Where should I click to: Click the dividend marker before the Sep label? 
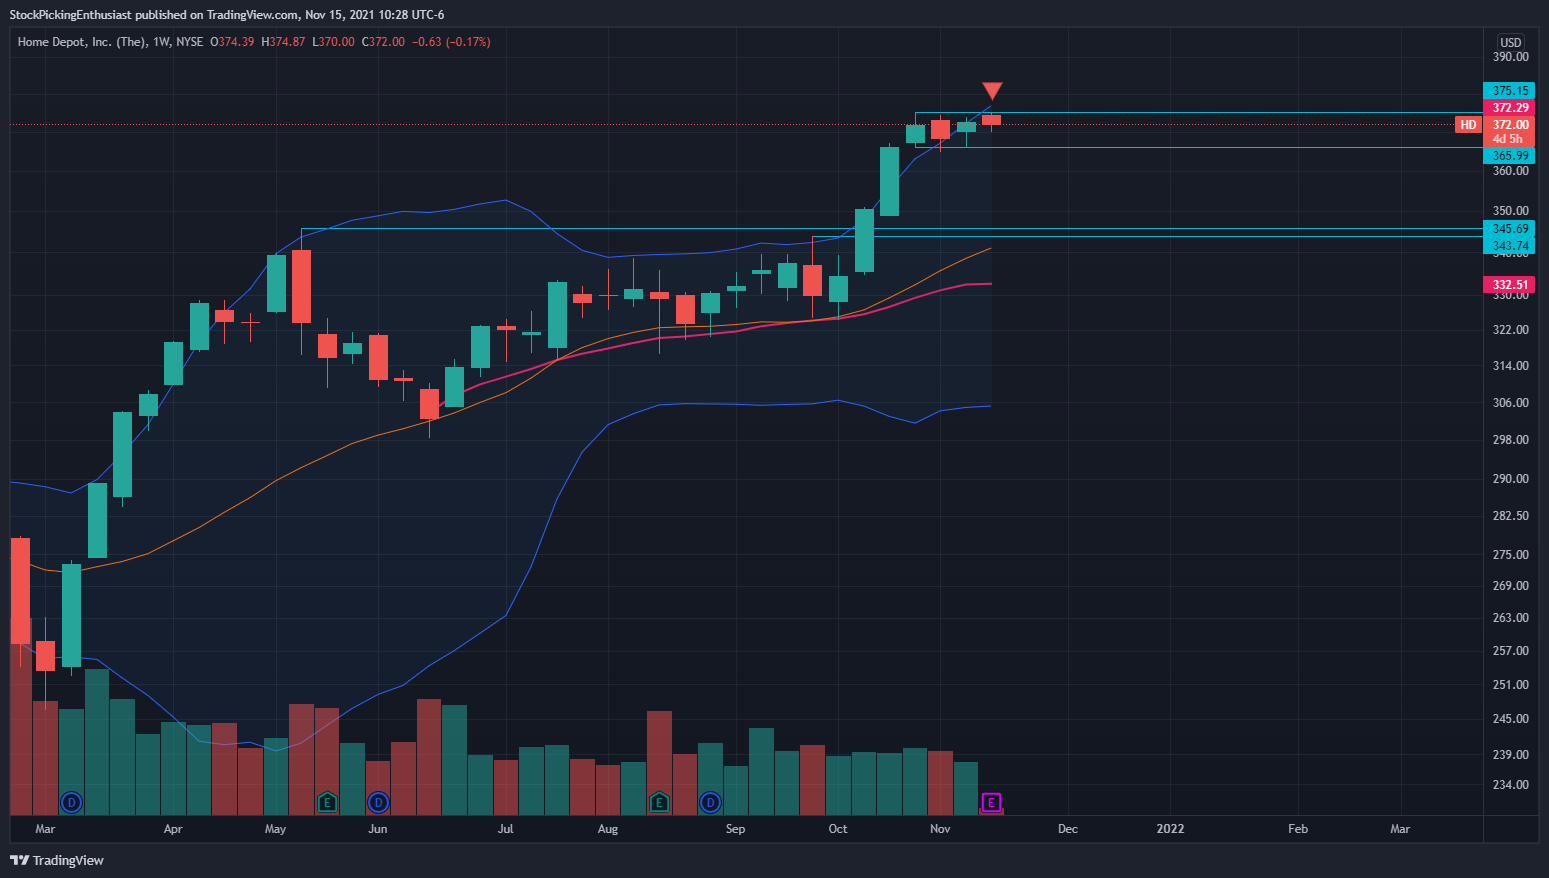710,802
